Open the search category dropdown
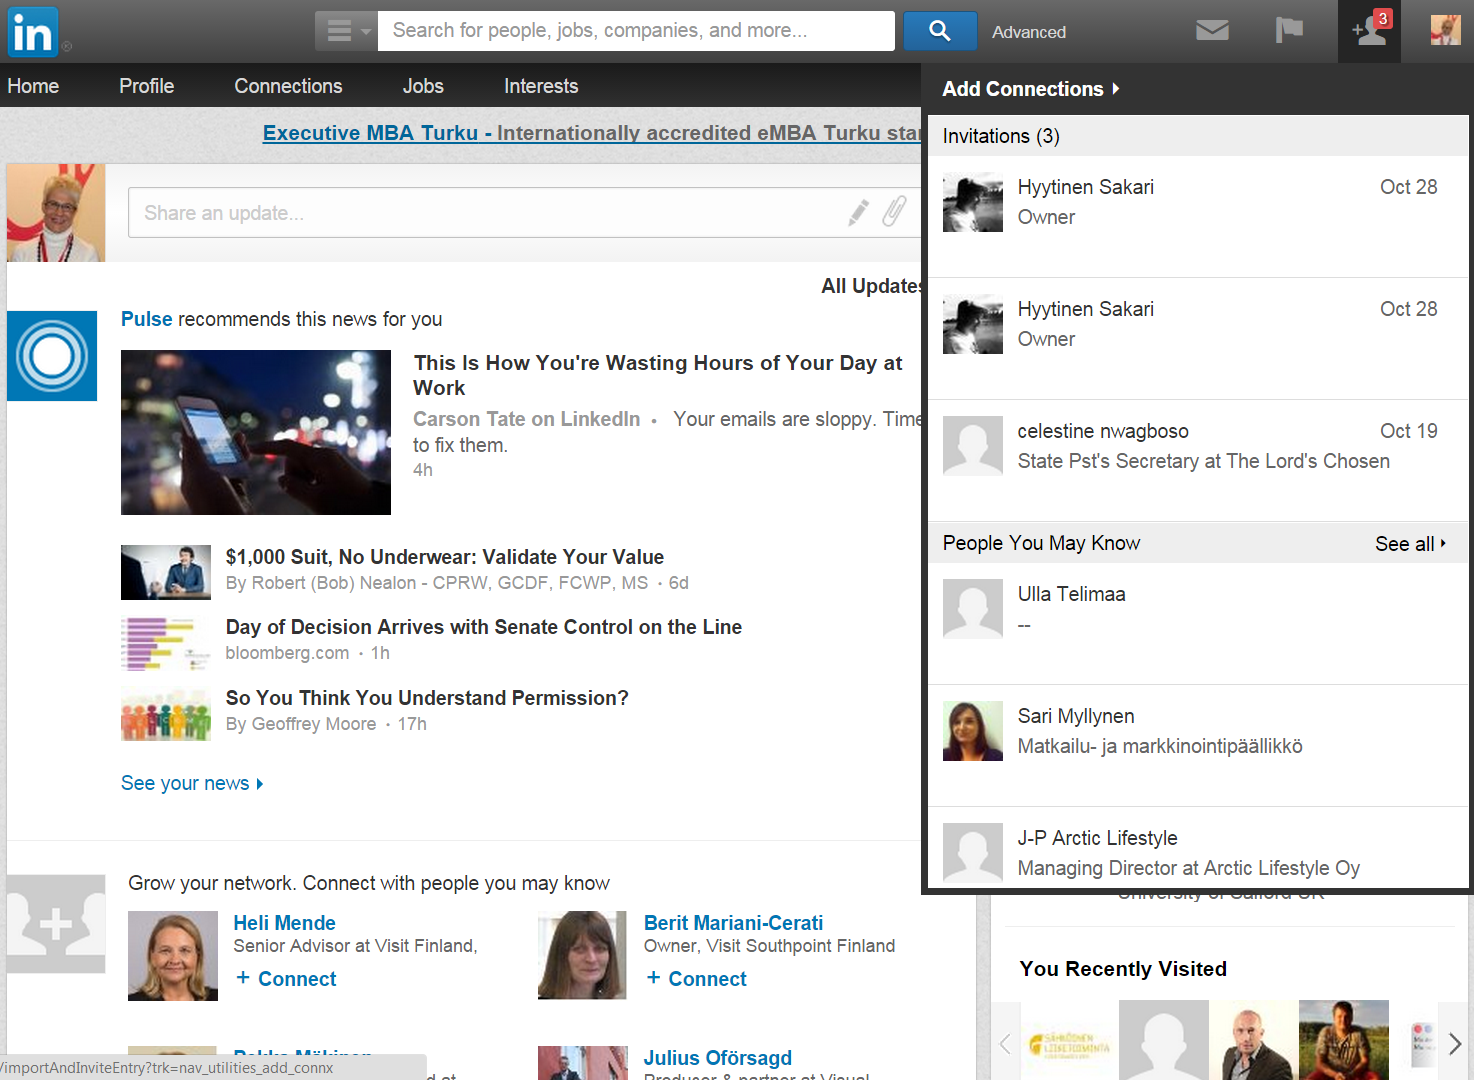This screenshot has width=1474, height=1080. [x=346, y=31]
